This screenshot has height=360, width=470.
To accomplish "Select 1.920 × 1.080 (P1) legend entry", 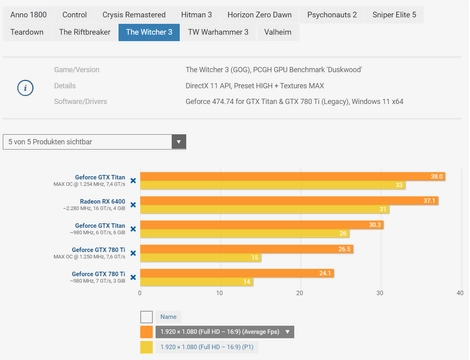I will pyautogui.click(x=207, y=347).
